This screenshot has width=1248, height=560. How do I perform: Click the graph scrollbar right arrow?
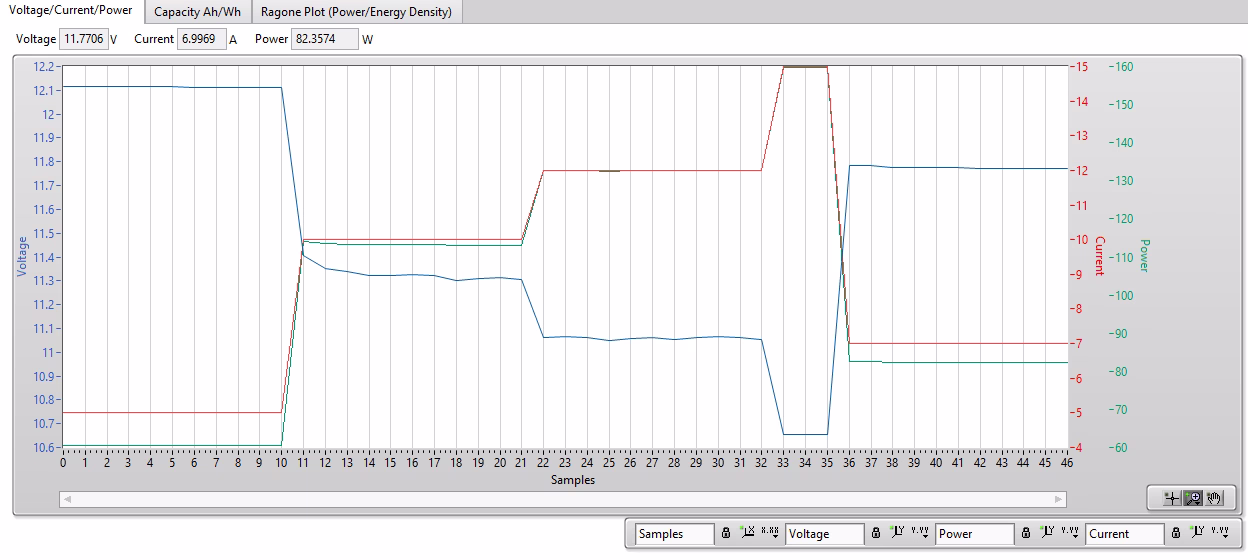pyautogui.click(x=1059, y=498)
